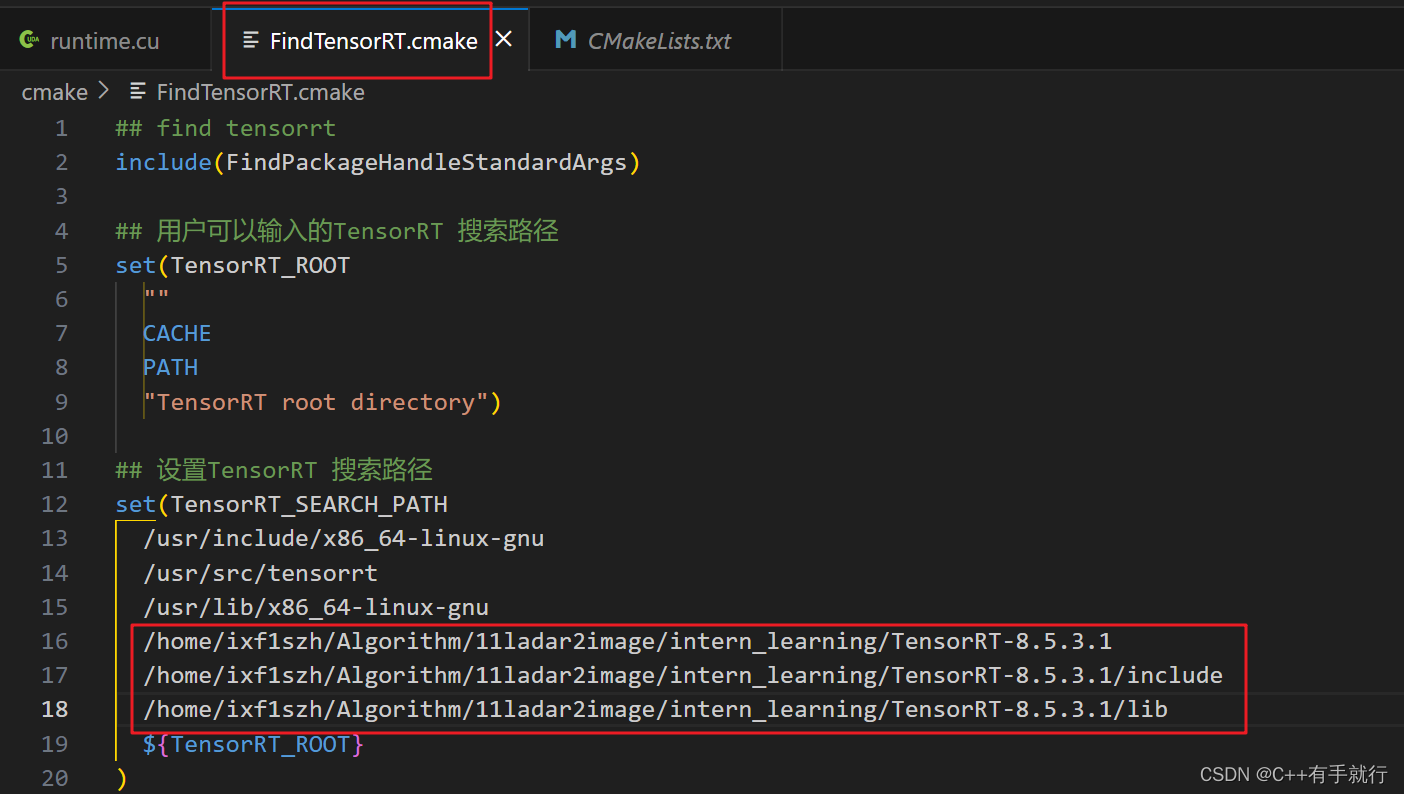Open the cmake folder in the breadcrumb
This screenshot has width=1404, height=794.
tap(54, 91)
